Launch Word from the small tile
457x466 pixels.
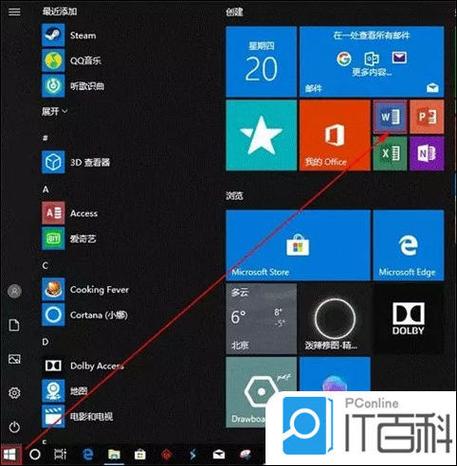click(x=390, y=117)
